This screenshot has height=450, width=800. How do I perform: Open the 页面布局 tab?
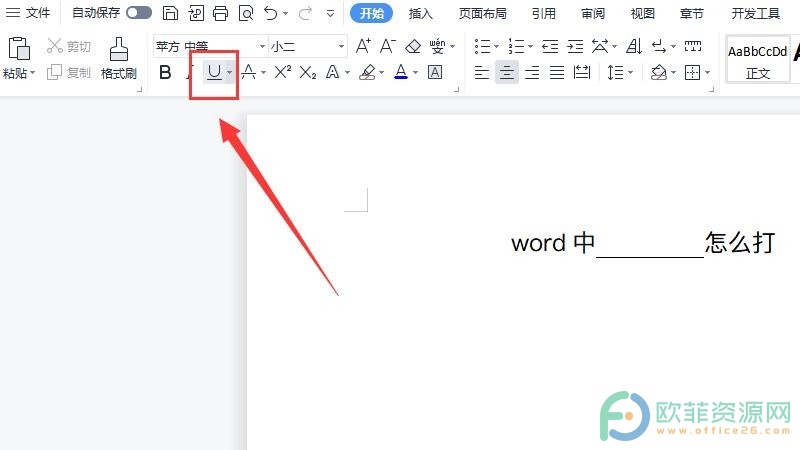click(x=482, y=14)
